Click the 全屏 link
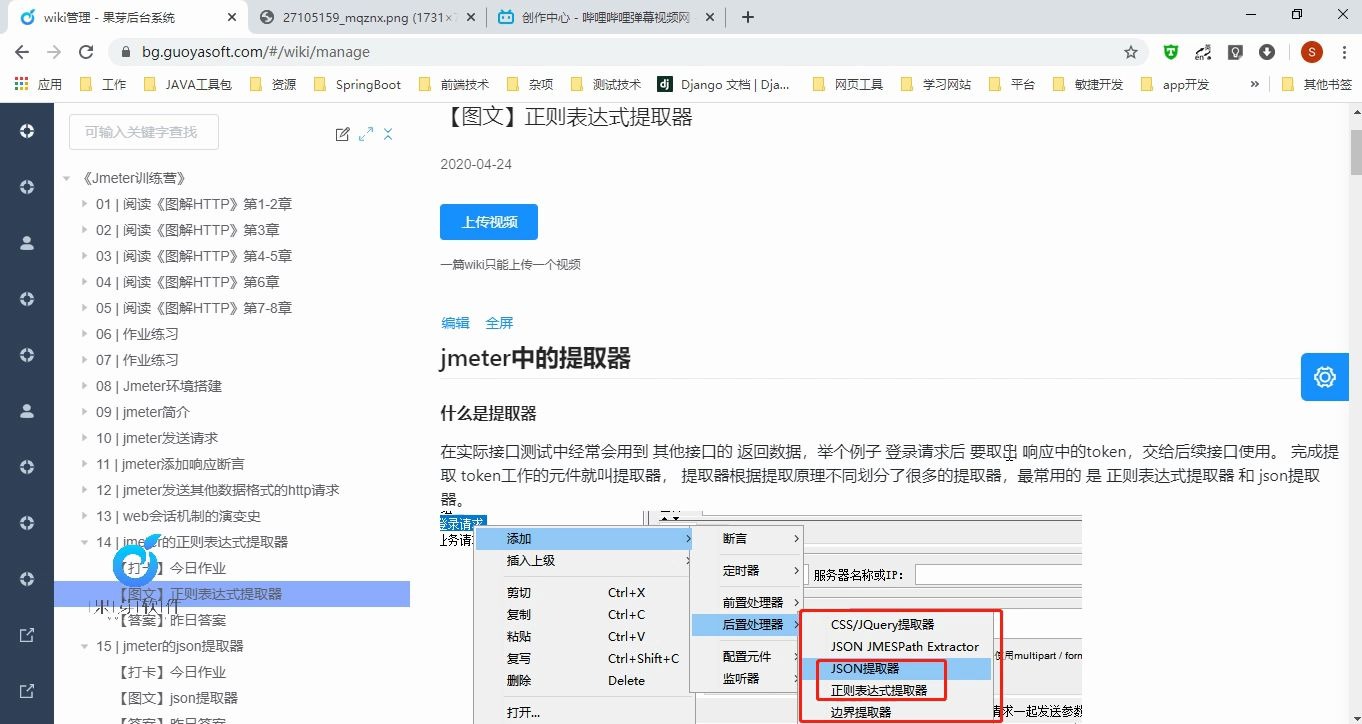Screen dimensions: 1362x724 coord(499,323)
